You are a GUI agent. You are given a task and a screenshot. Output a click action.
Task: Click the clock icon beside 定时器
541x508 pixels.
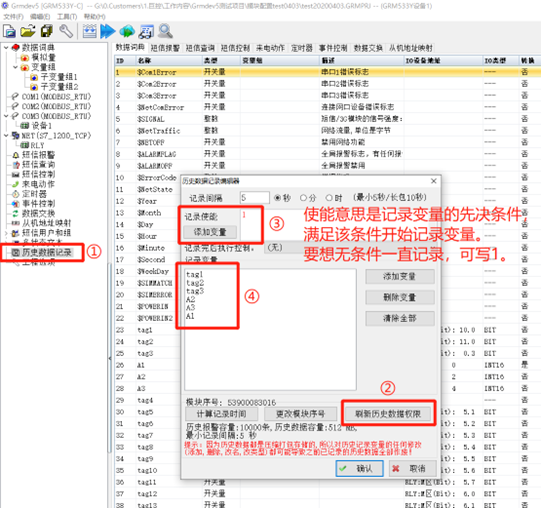[x=16, y=194]
